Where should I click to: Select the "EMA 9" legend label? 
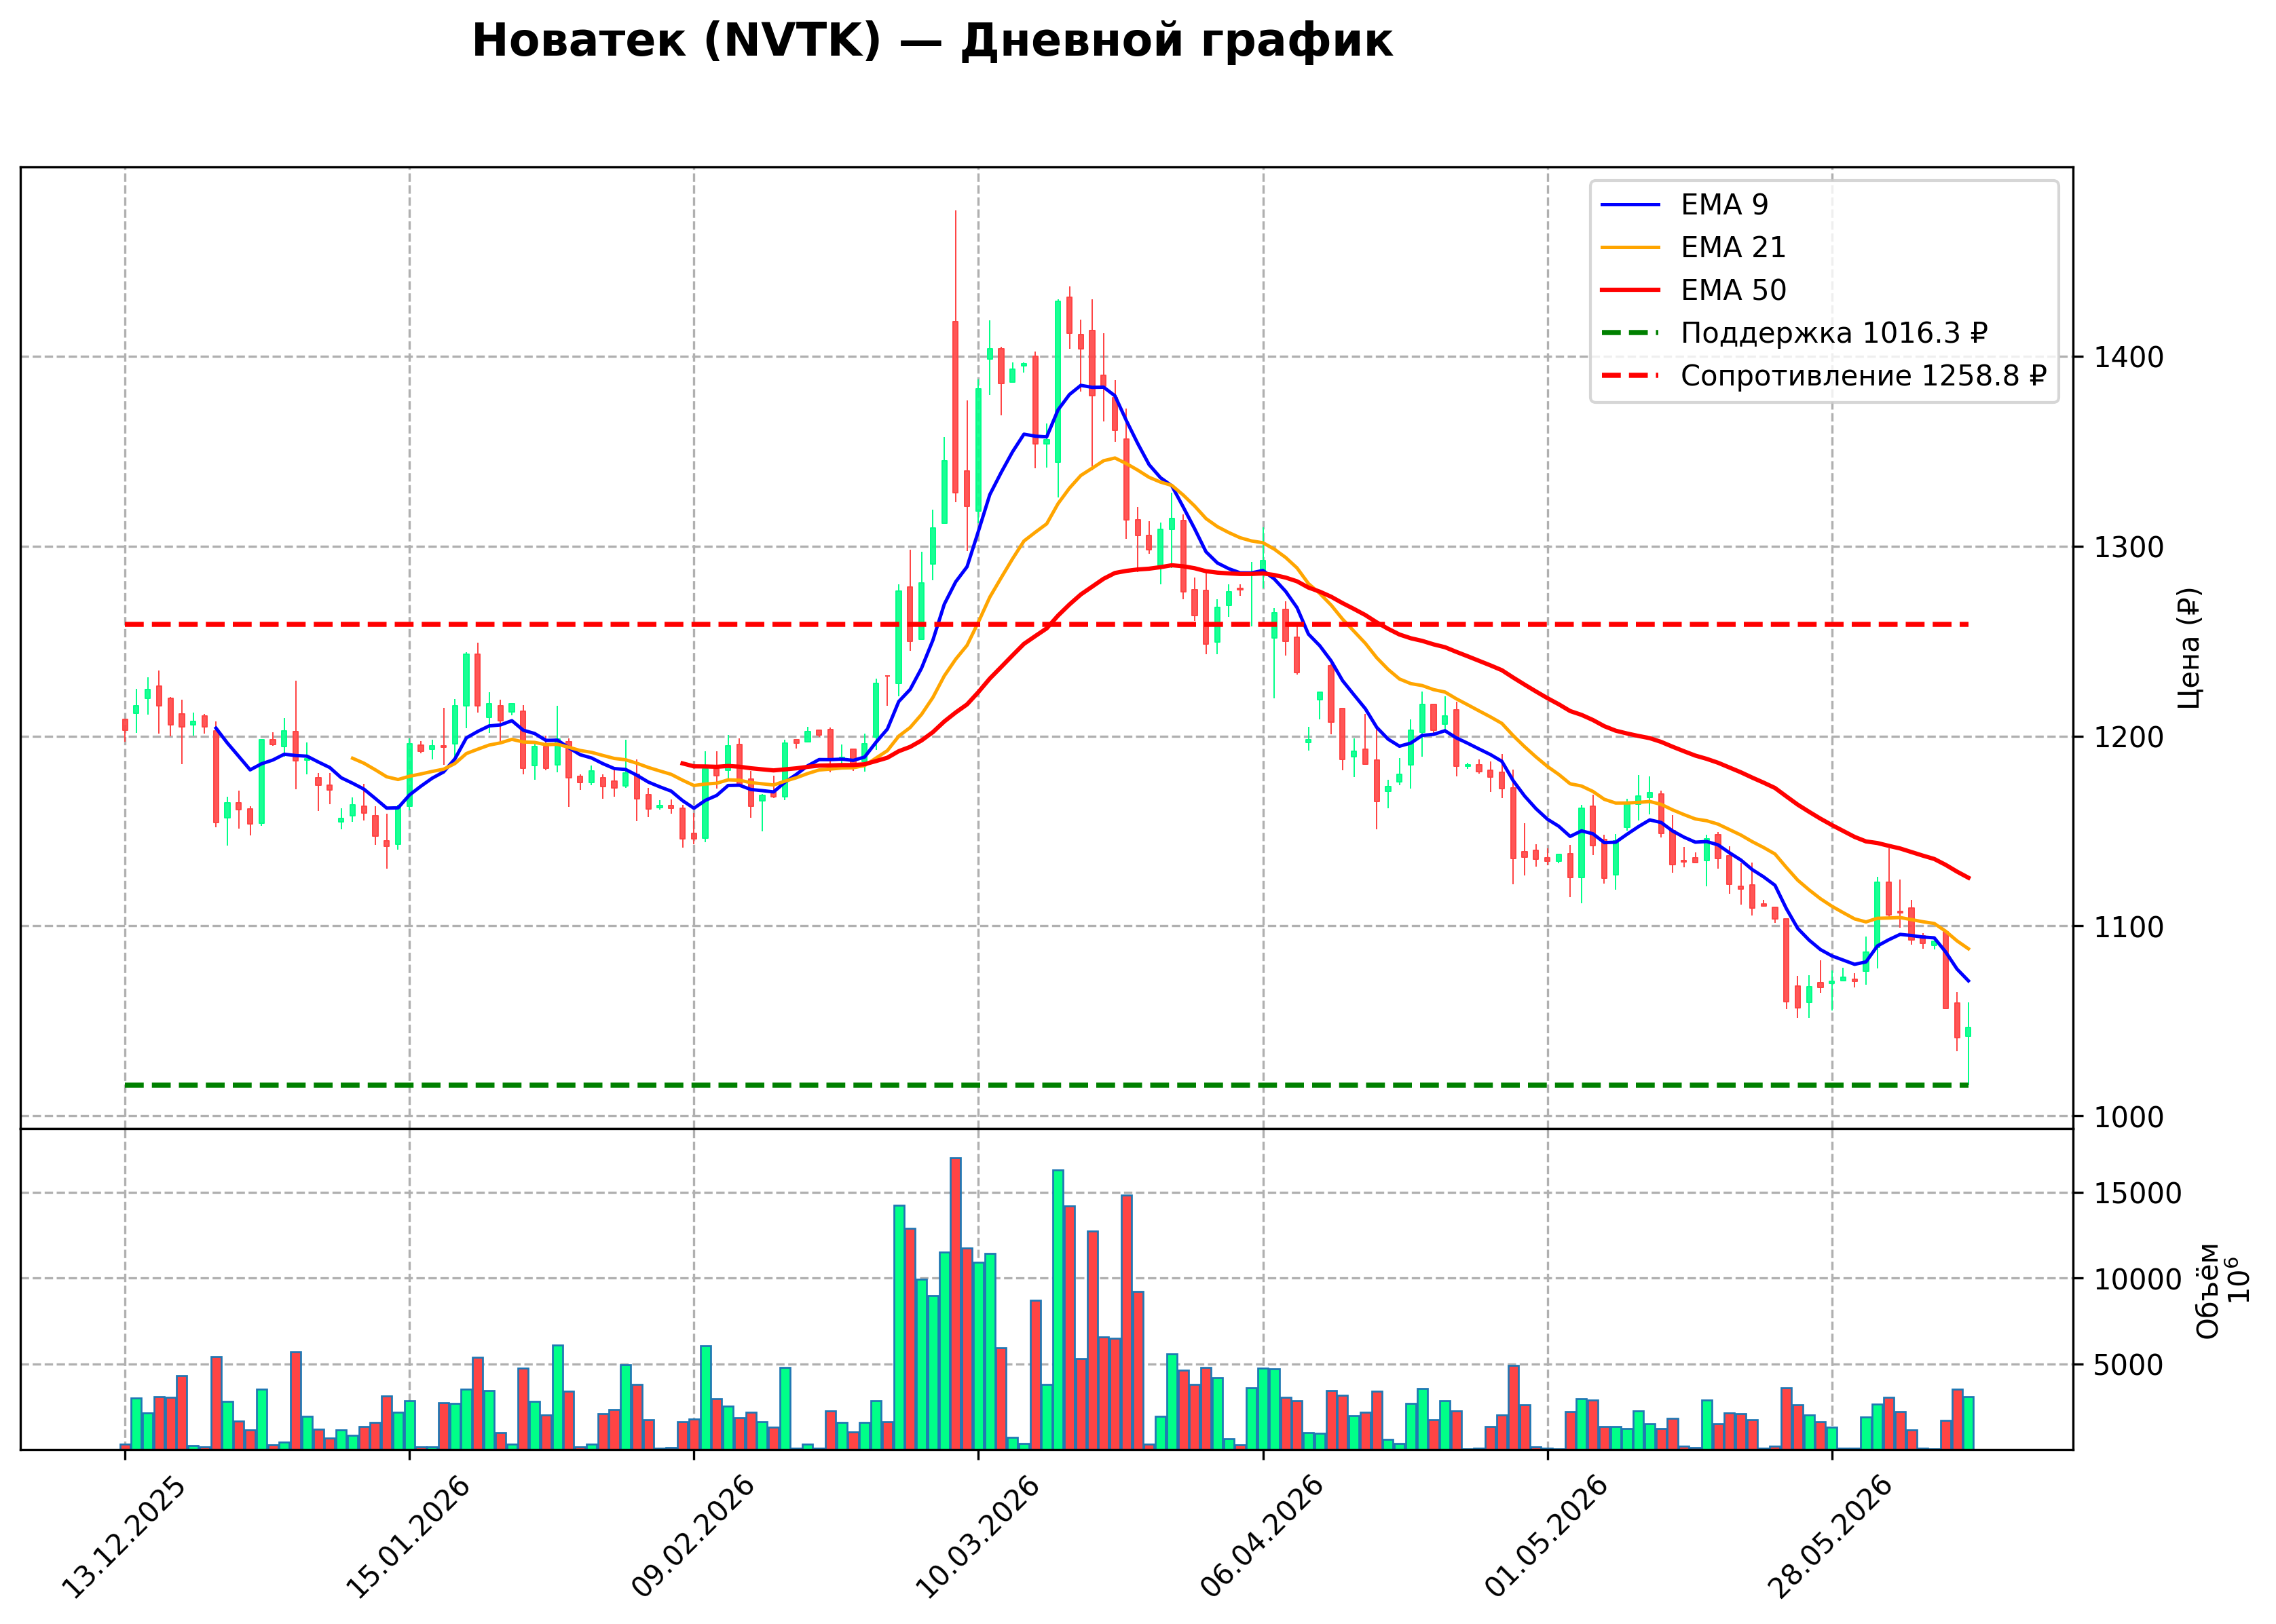[x=1724, y=205]
